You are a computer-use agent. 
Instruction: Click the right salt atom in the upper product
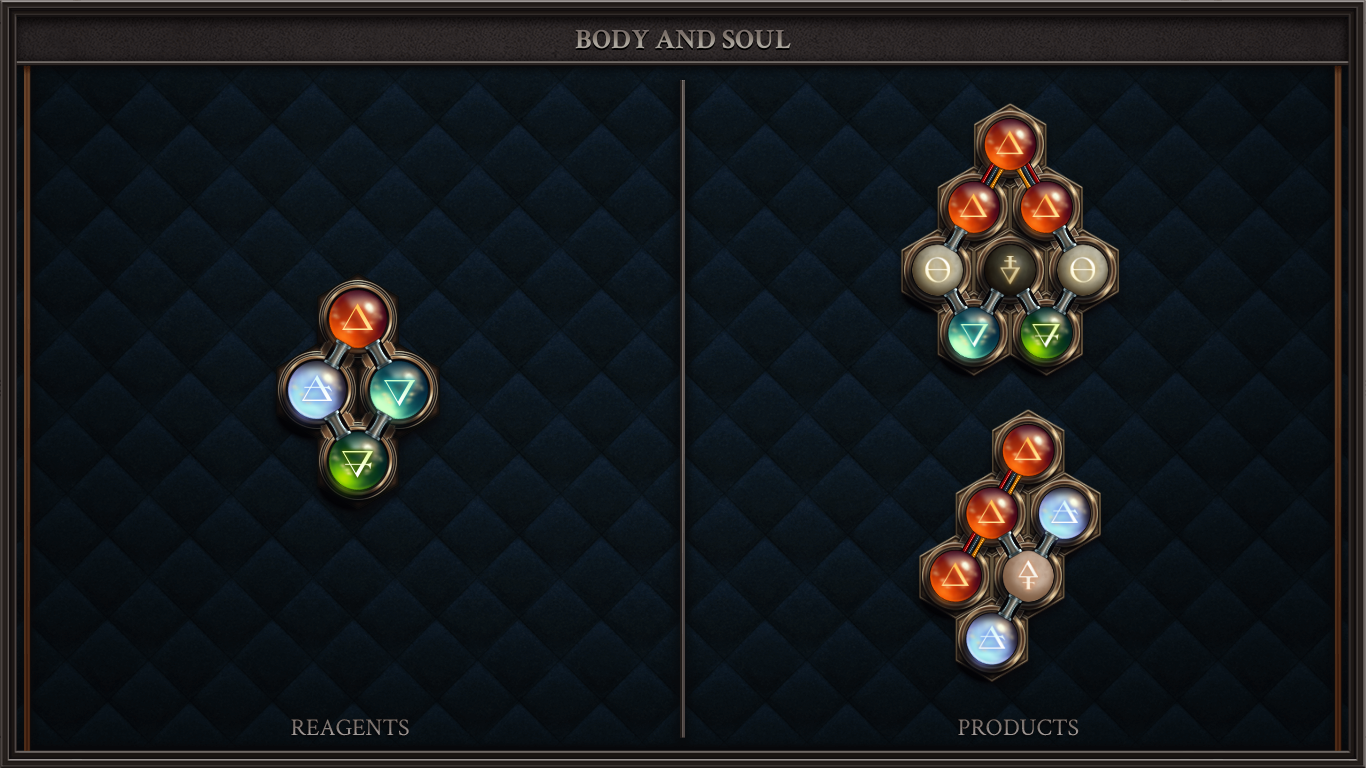pos(1082,269)
